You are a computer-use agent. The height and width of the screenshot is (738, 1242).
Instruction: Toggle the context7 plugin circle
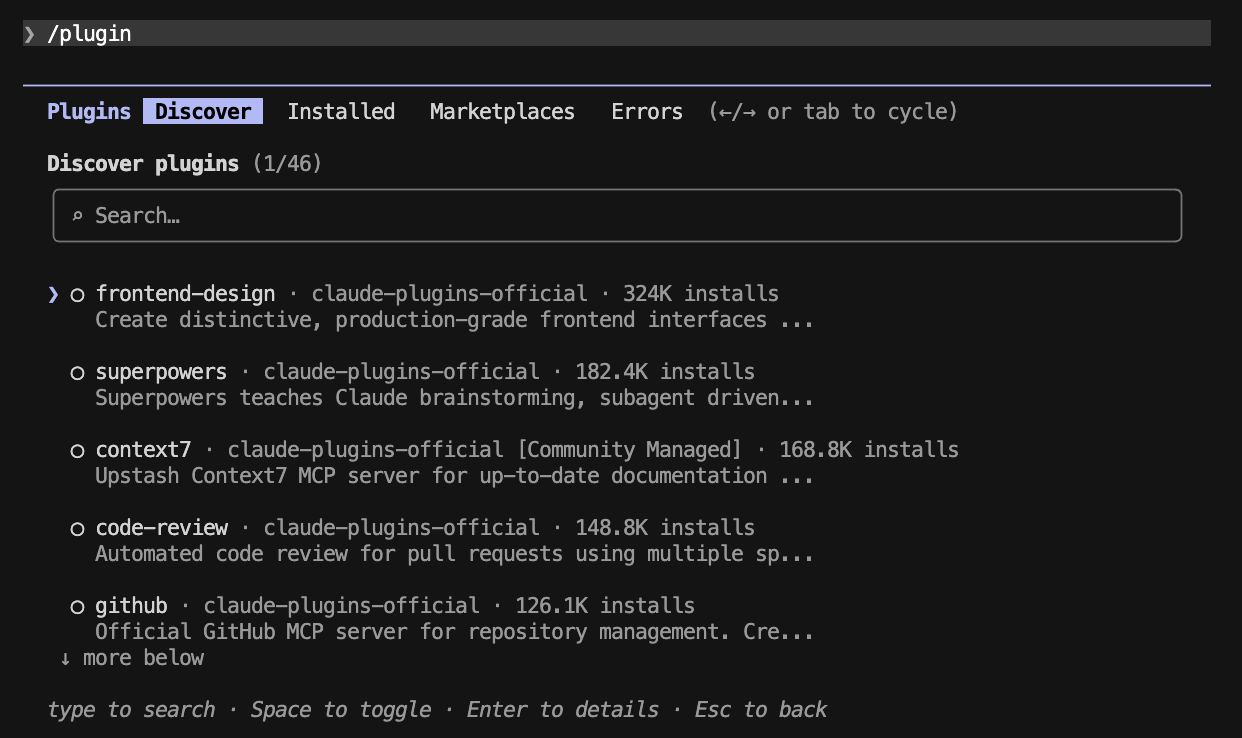77,451
